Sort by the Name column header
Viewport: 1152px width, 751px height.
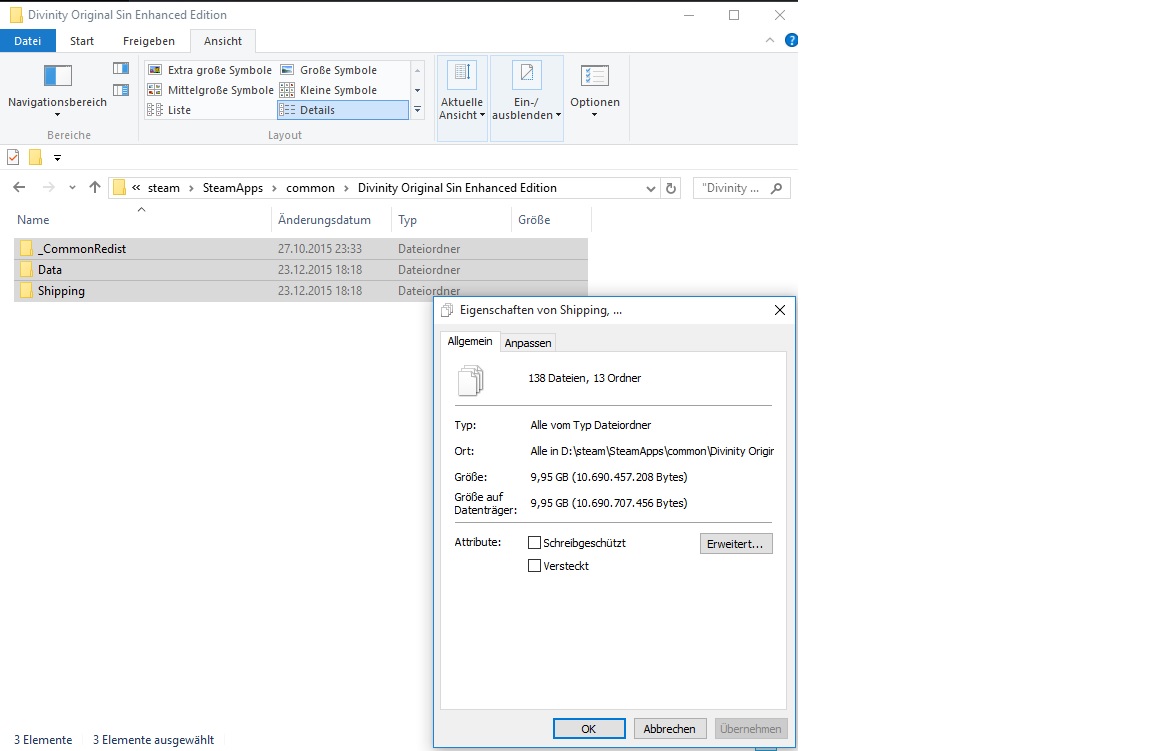click(142, 220)
